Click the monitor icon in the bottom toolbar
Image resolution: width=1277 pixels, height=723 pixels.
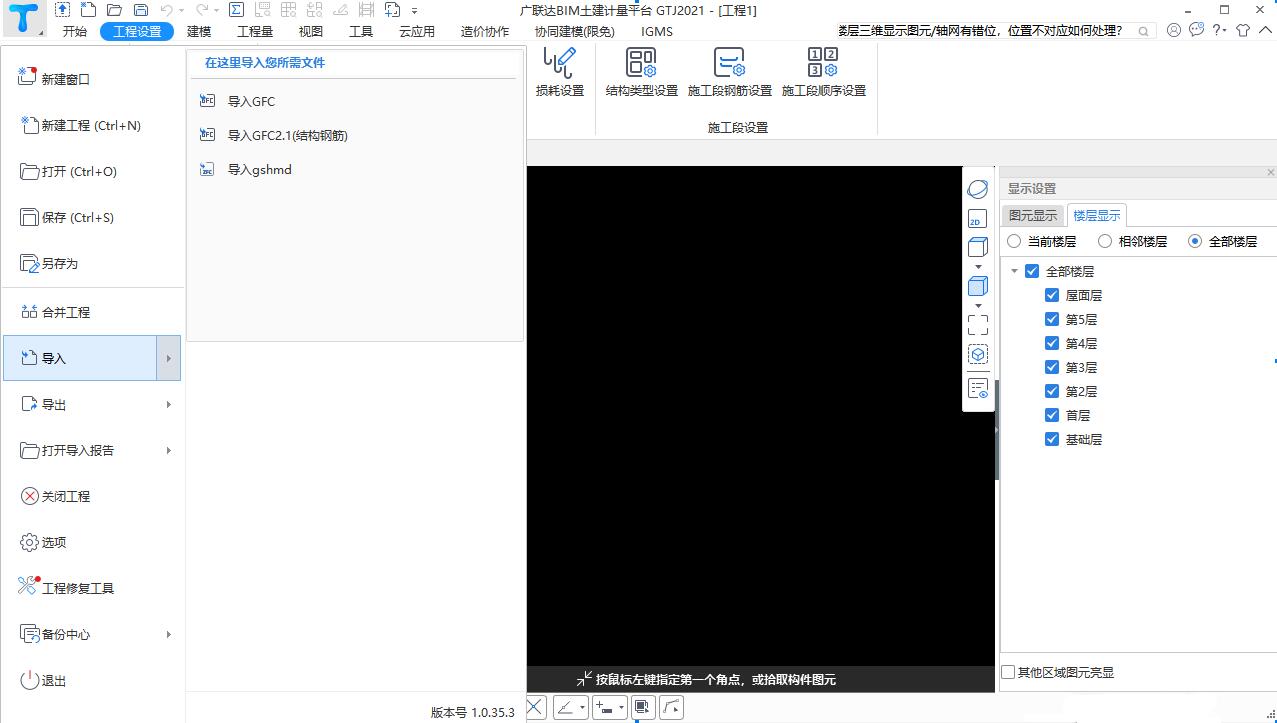642,707
